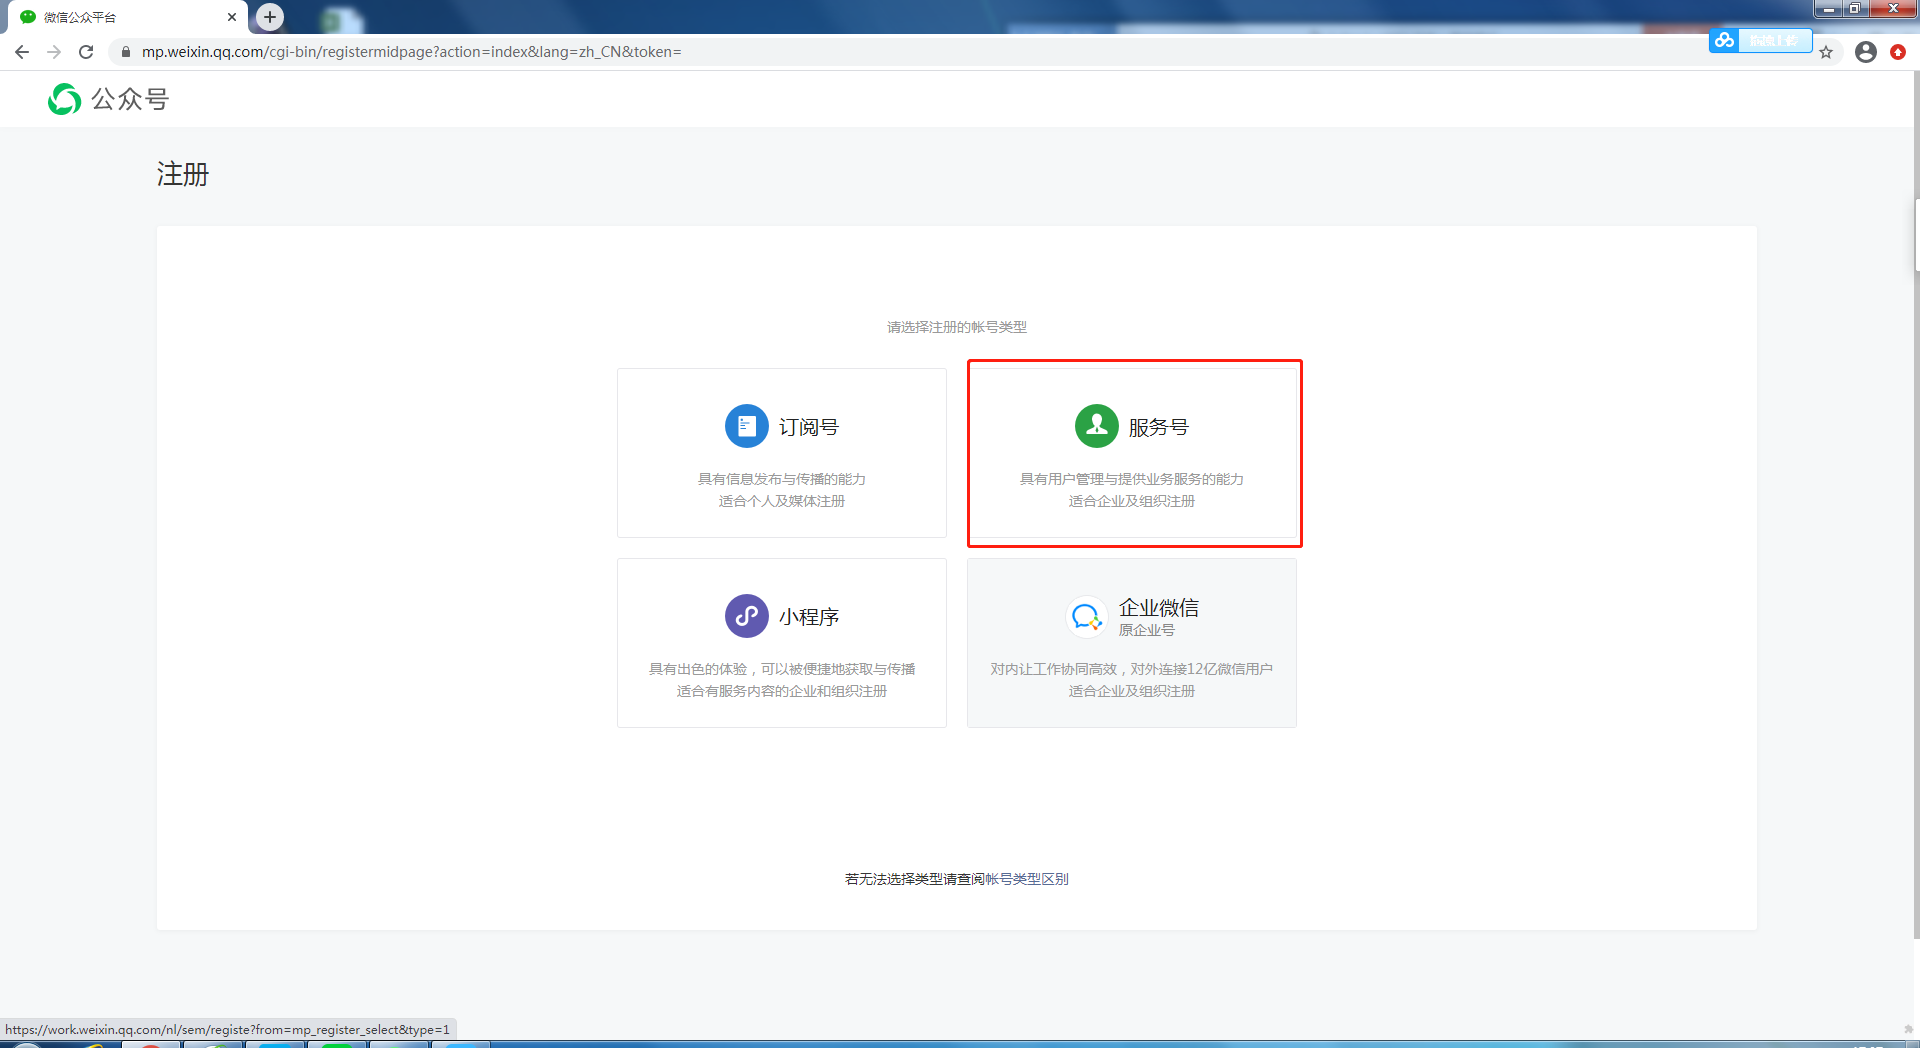1920x1048 pixels.
Task: Reload the current page
Action: [86, 52]
